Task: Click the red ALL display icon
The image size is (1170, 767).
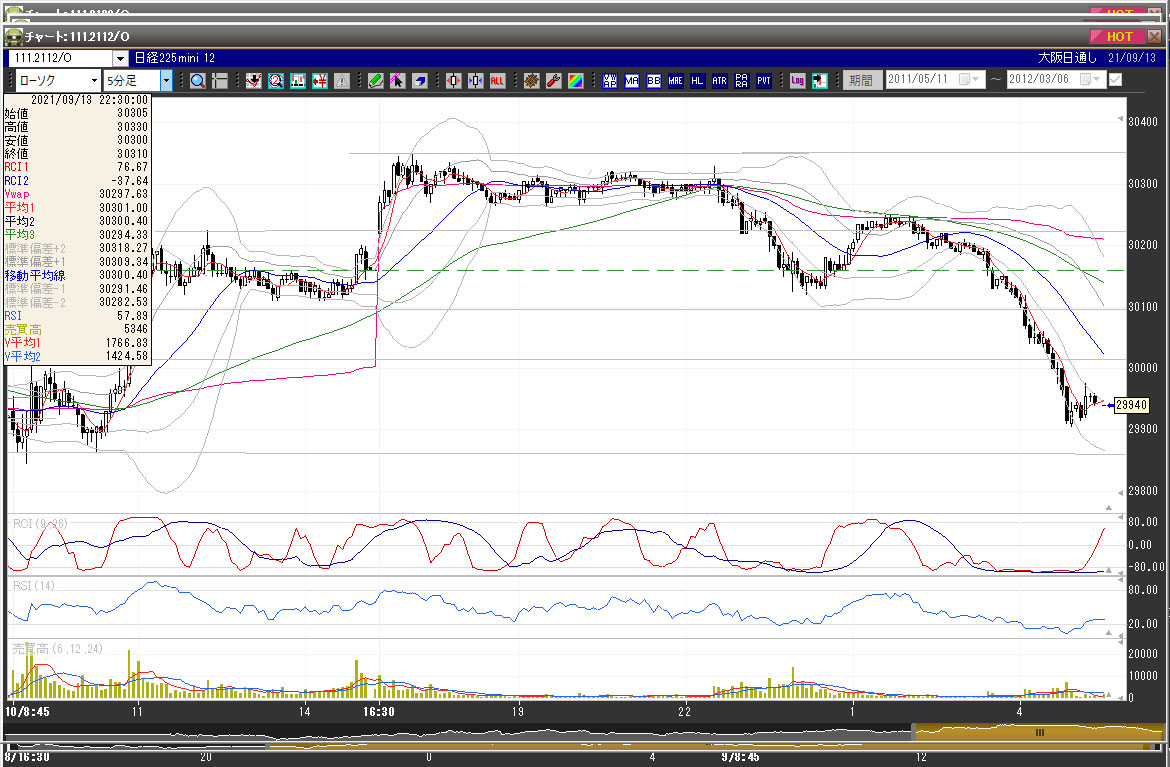Action: (x=497, y=80)
